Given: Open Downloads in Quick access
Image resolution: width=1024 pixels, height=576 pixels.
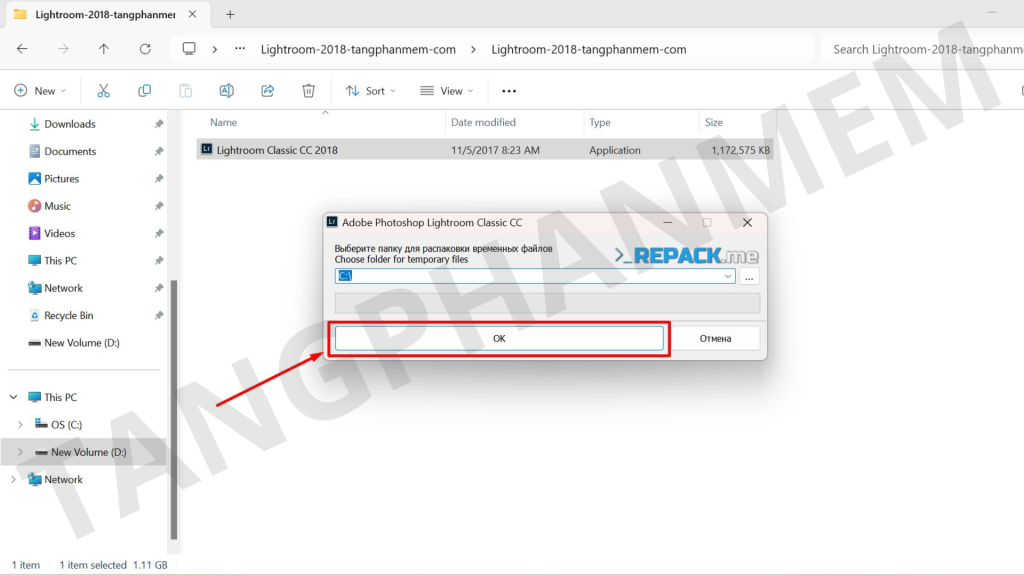Looking at the screenshot, I should [69, 123].
